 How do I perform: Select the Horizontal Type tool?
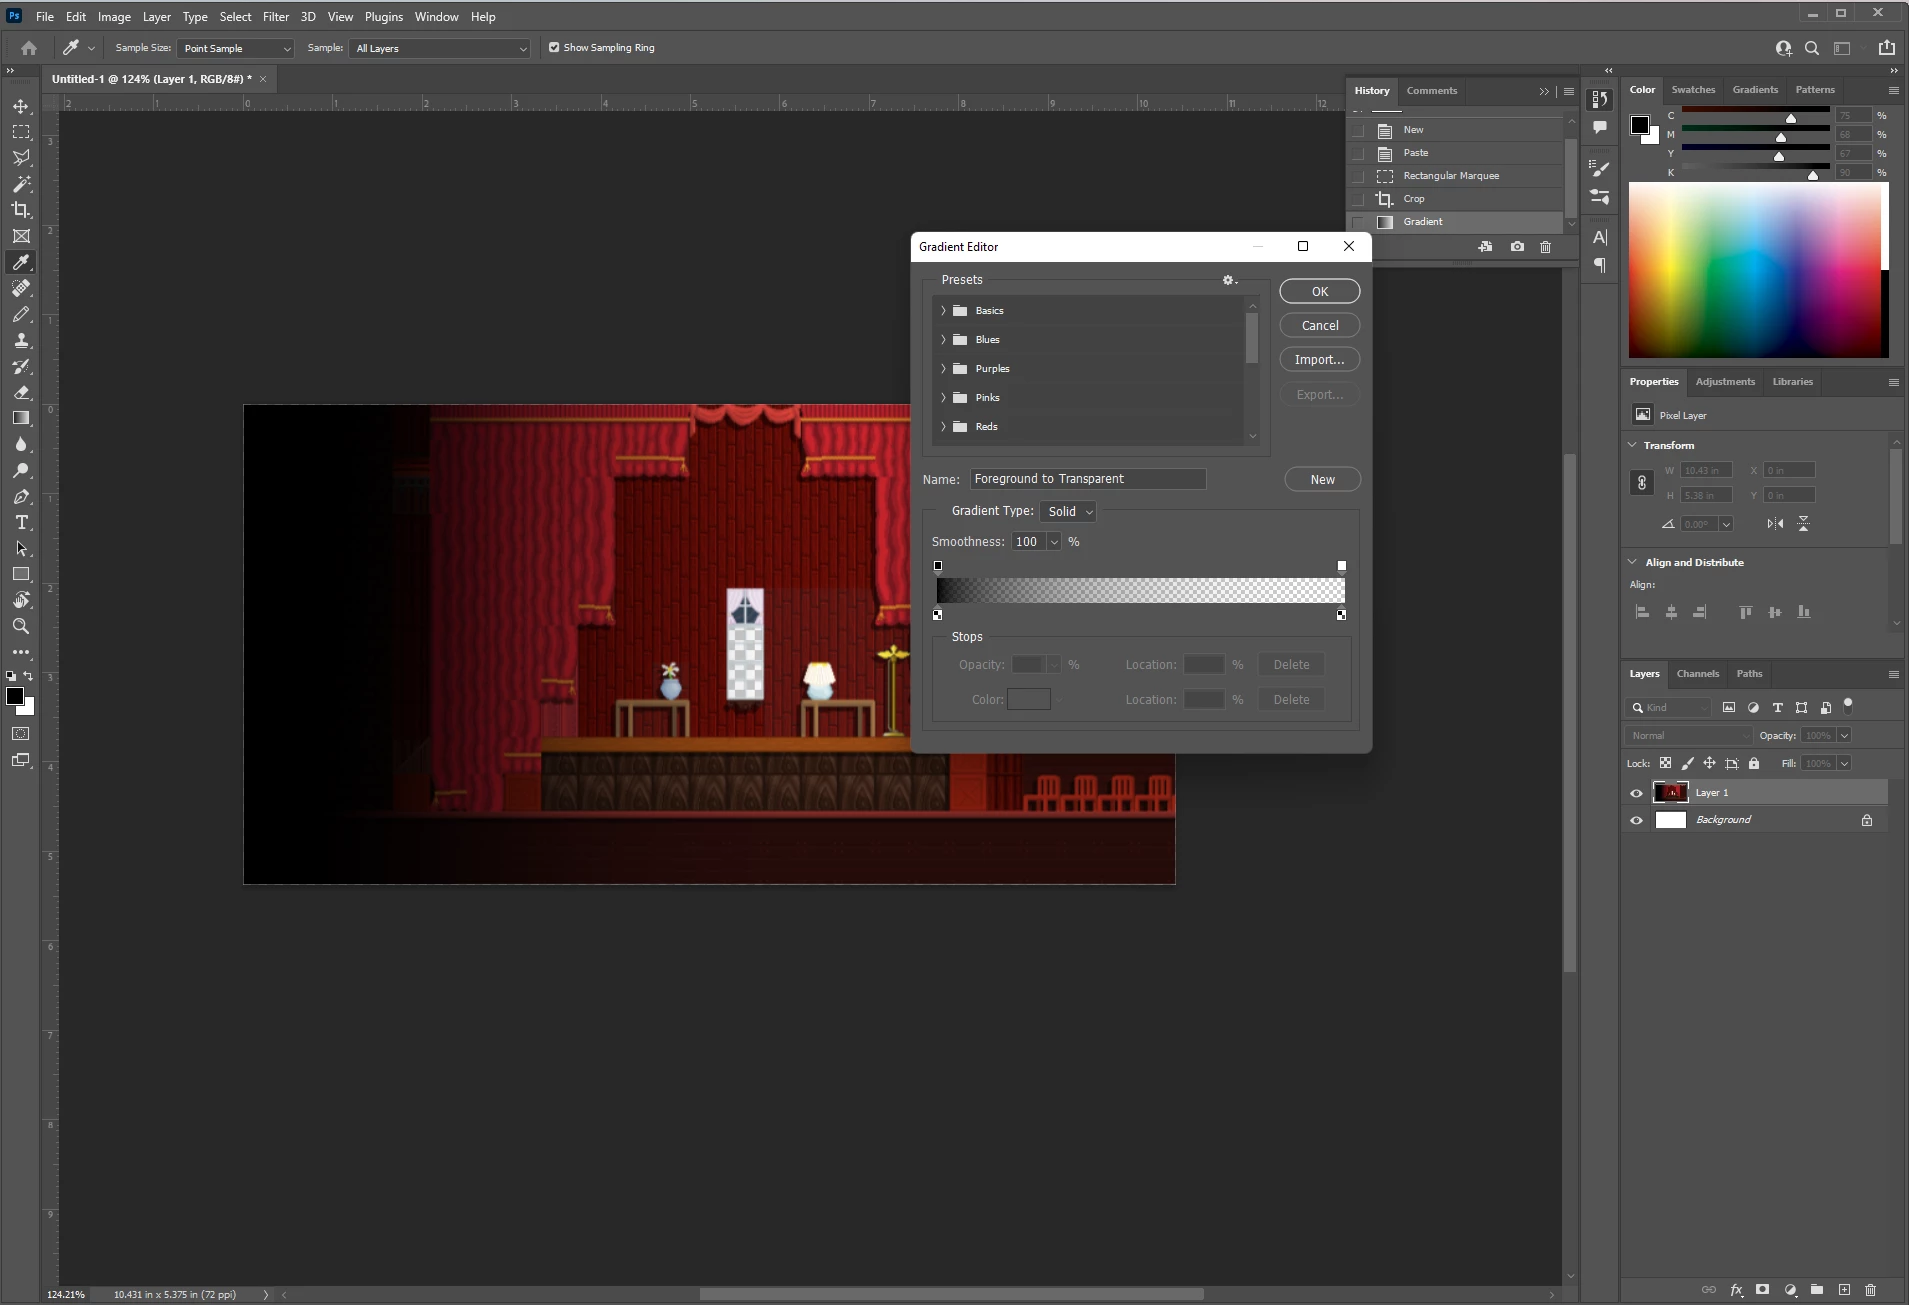[x=21, y=522]
